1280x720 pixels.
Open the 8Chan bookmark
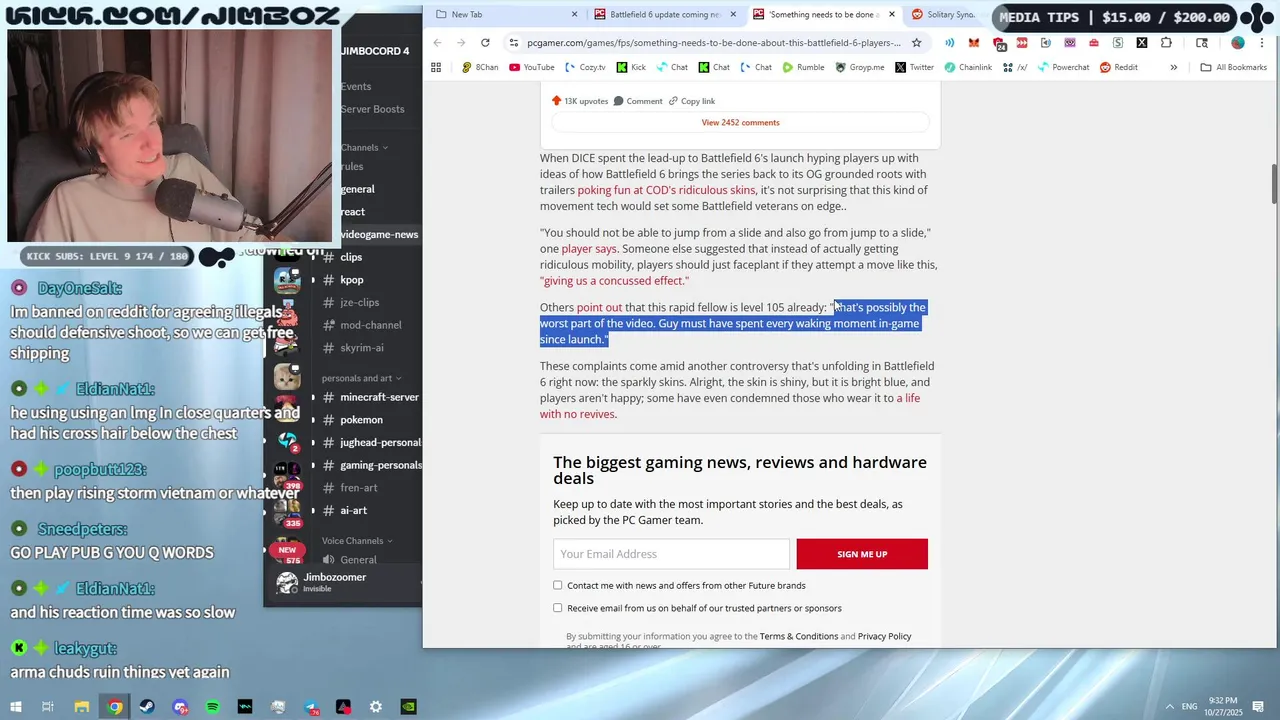pos(480,67)
